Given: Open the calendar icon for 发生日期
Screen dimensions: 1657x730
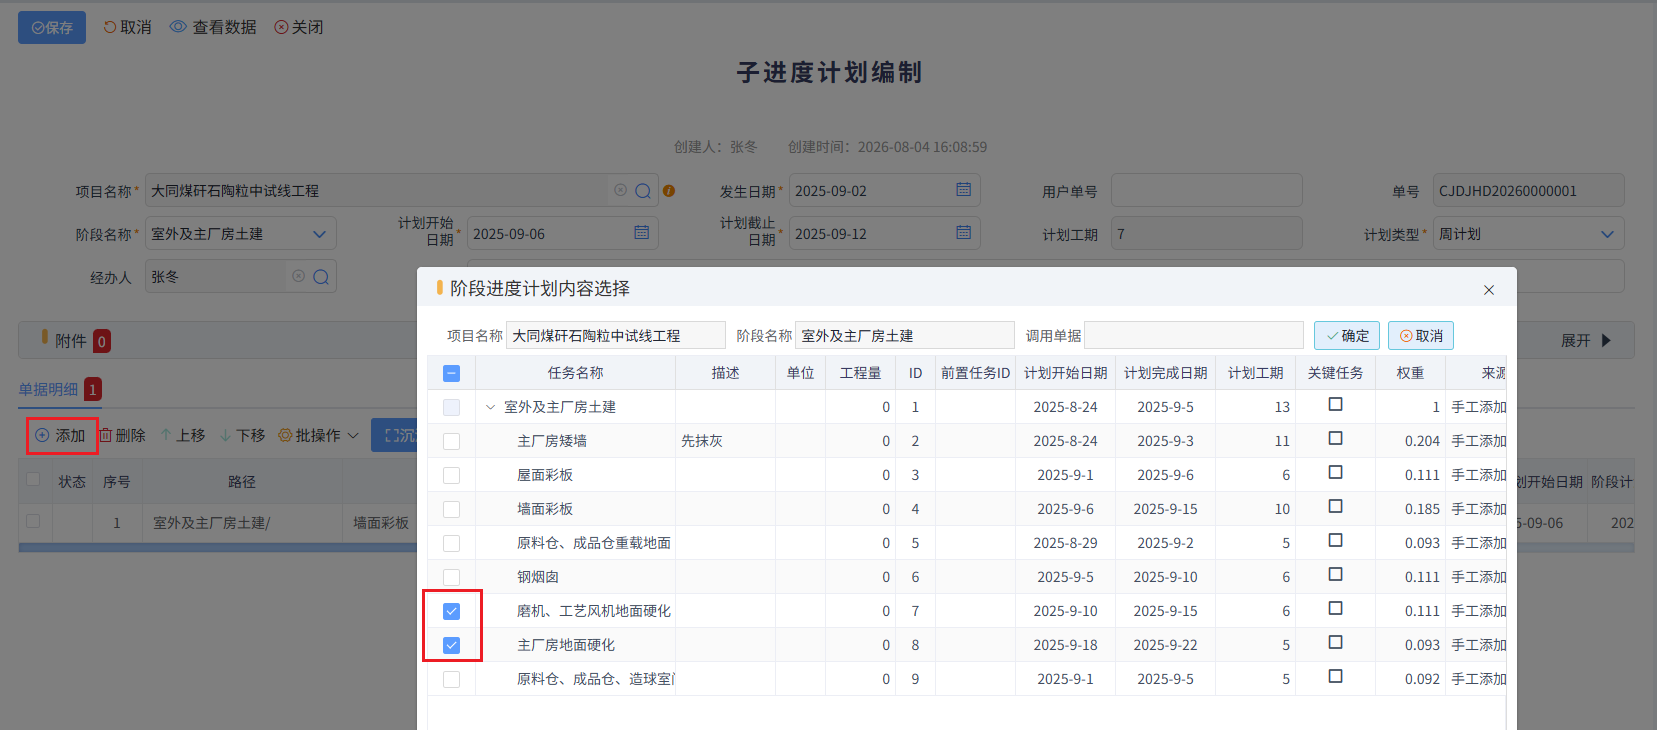Looking at the screenshot, I should (x=964, y=190).
